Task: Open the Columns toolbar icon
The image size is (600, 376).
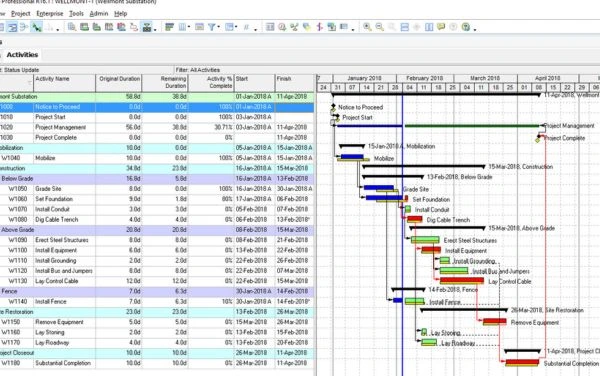Action: pos(182,27)
